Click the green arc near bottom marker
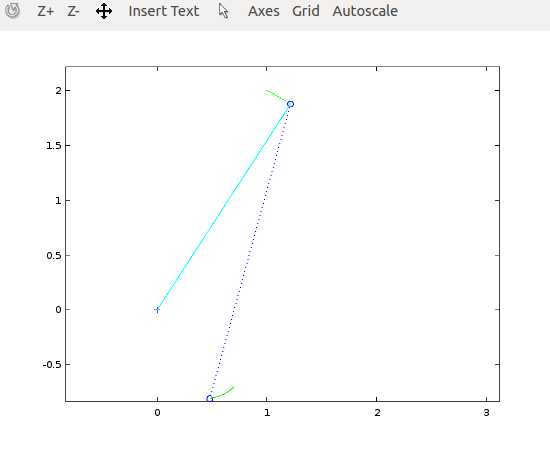 (x=223, y=394)
